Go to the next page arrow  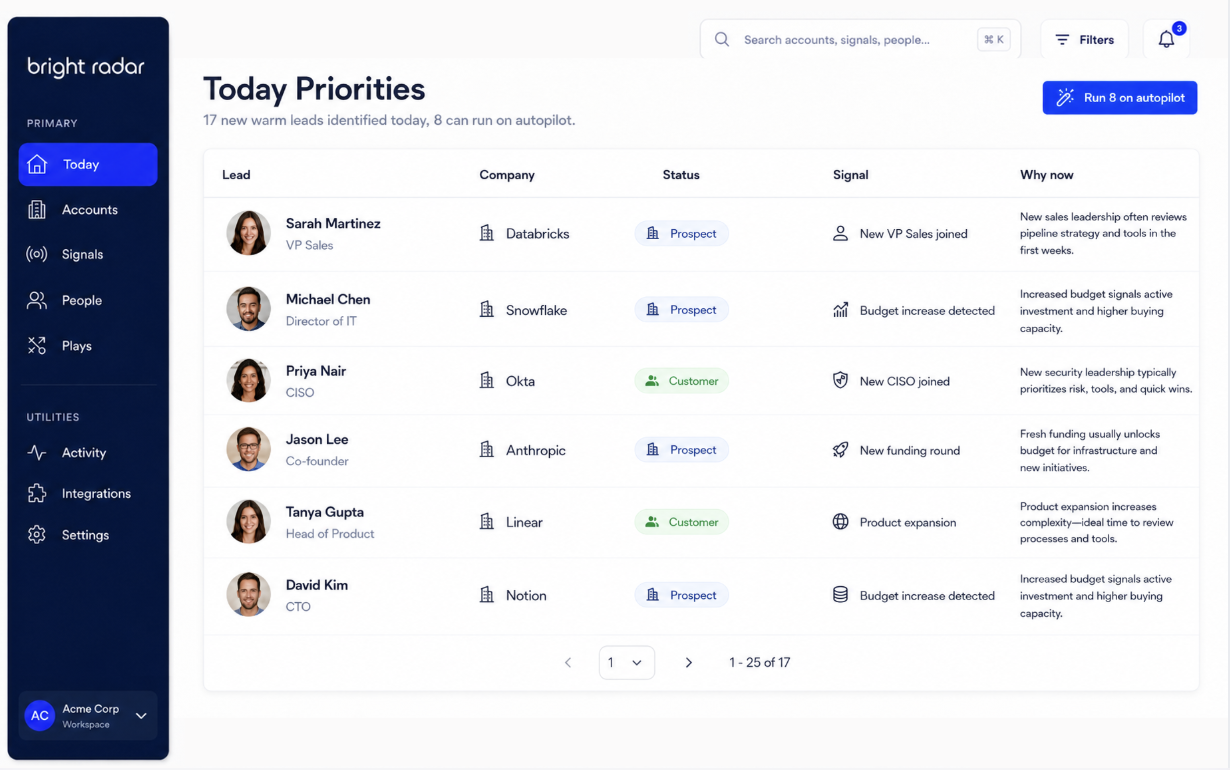point(689,662)
